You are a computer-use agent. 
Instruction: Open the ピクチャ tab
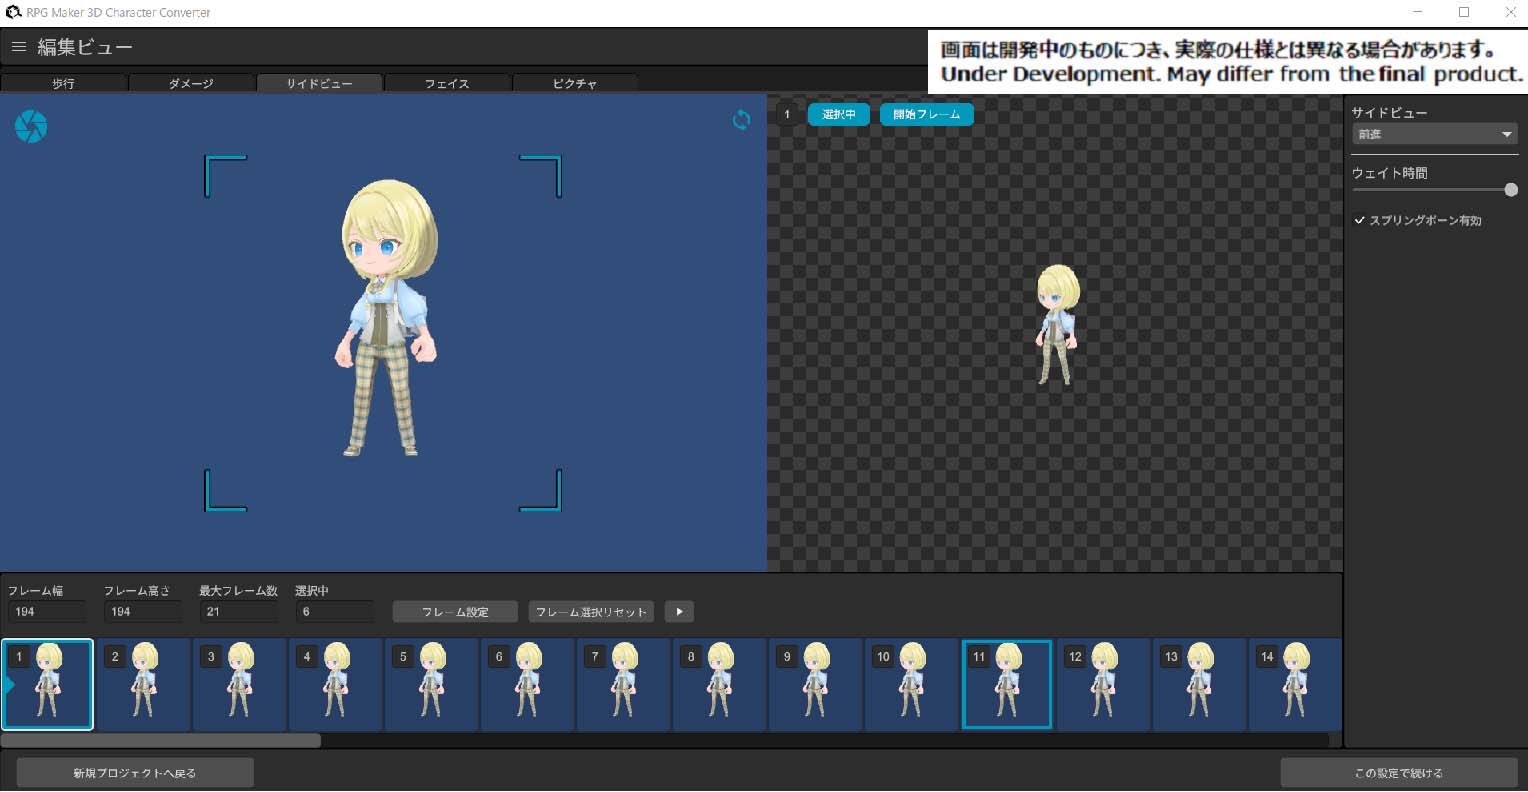click(575, 84)
